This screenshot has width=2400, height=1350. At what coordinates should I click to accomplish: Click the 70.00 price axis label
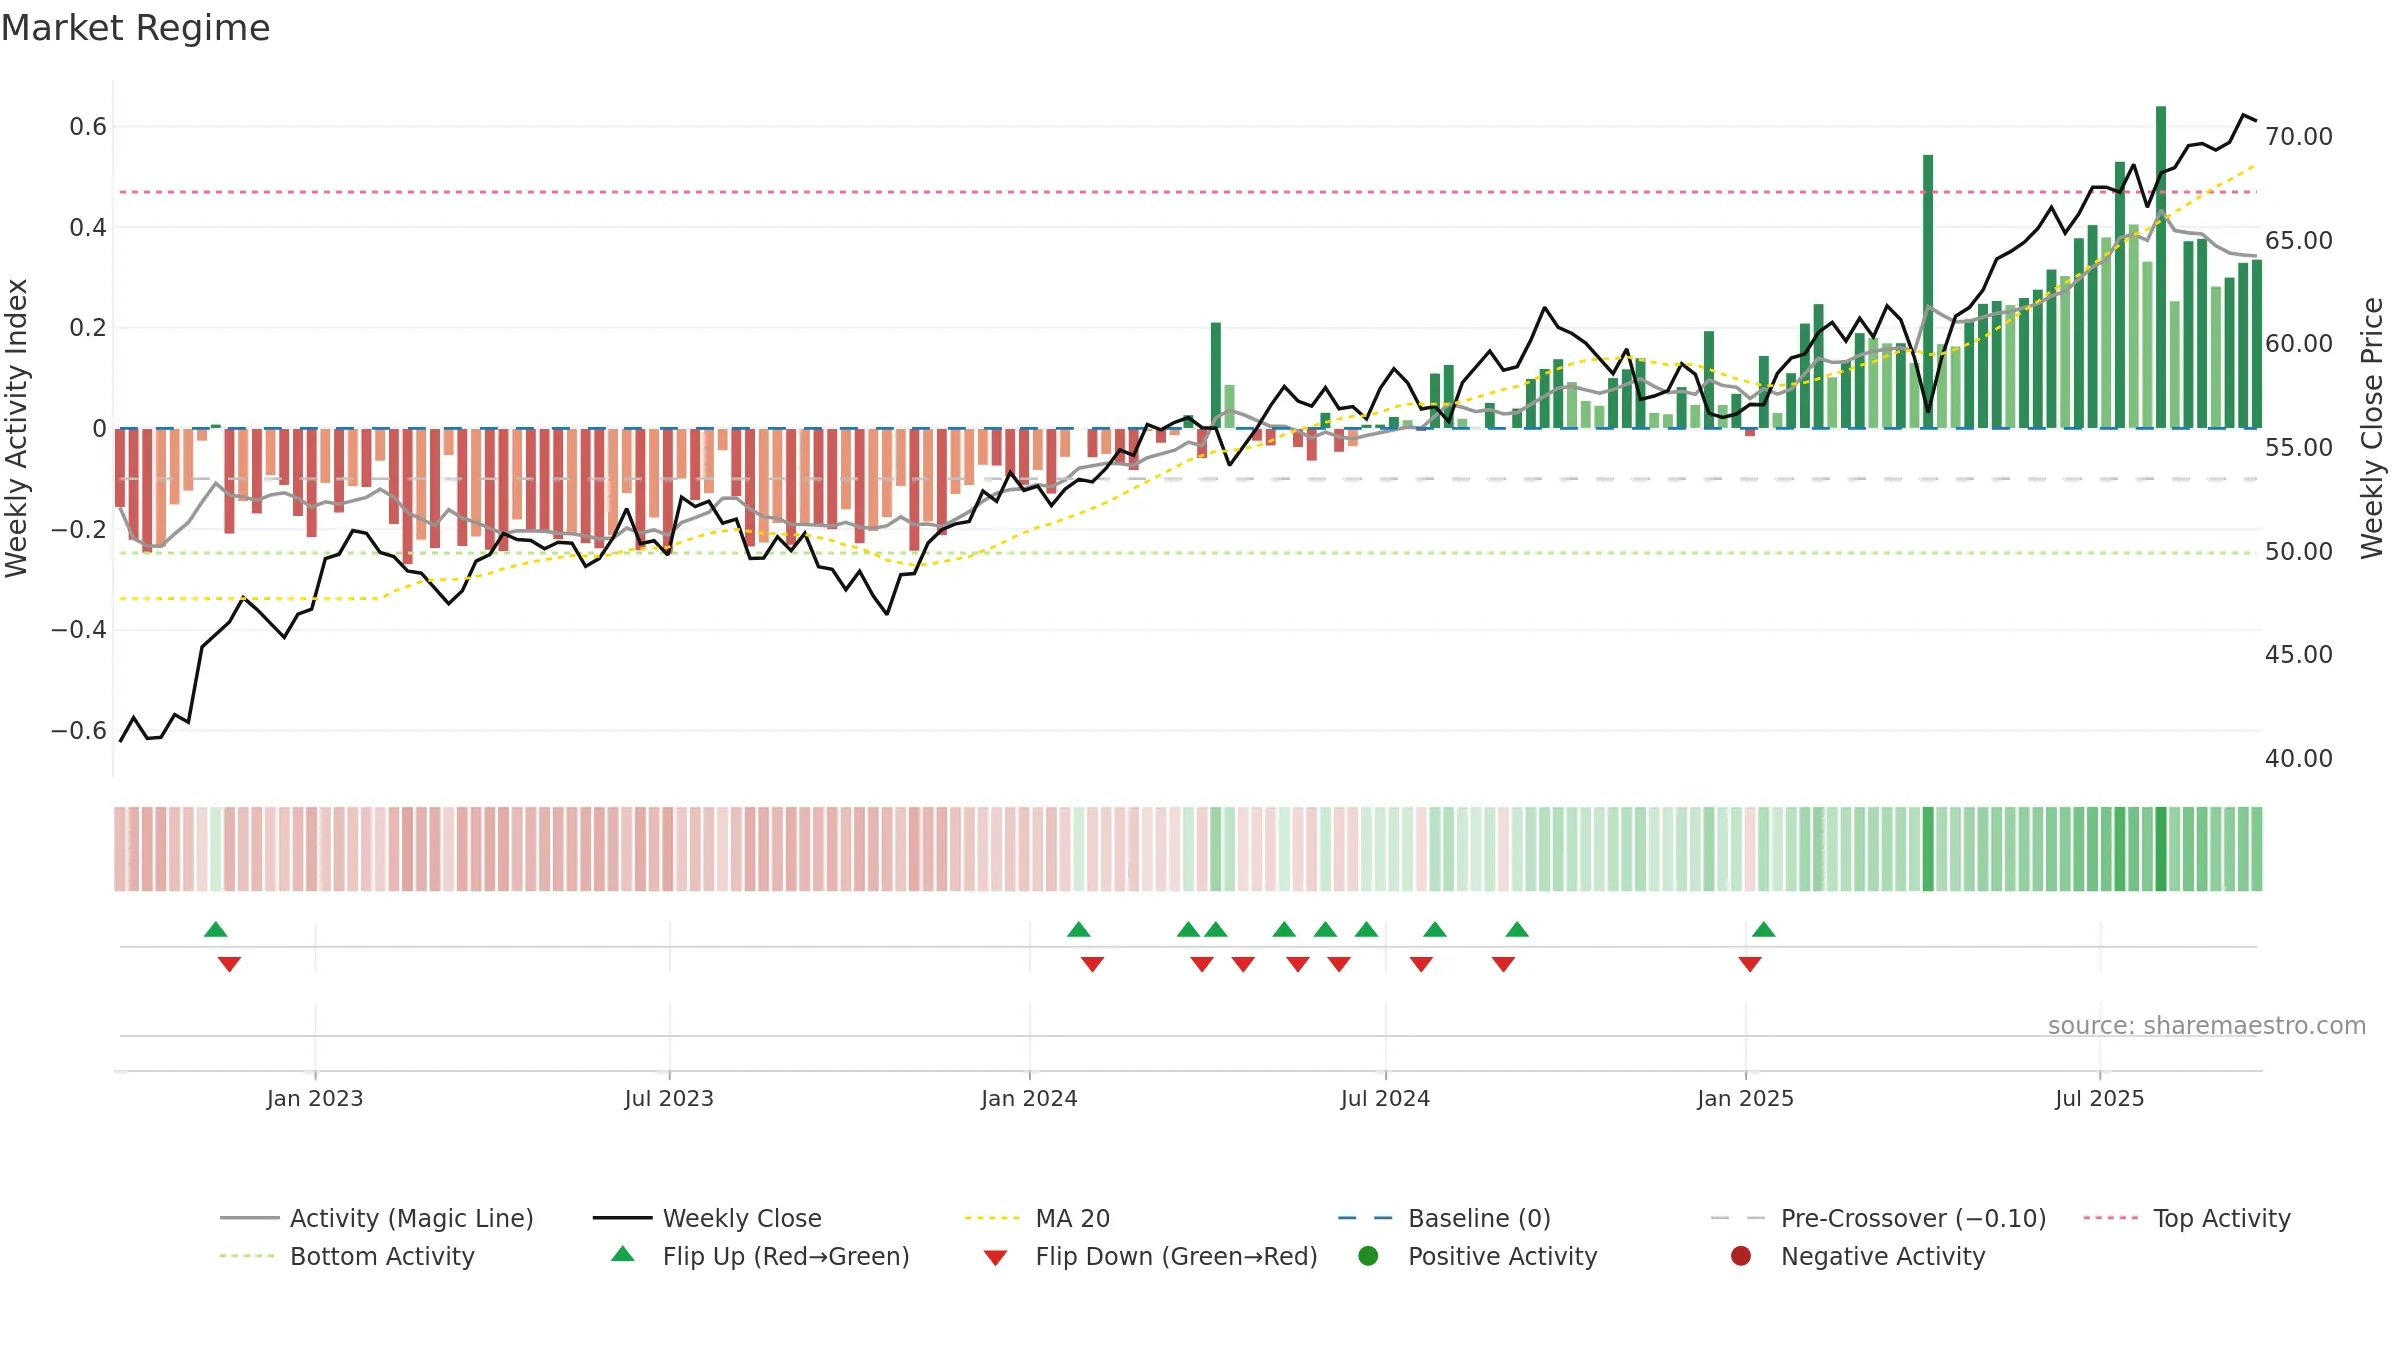pyautogui.click(x=2299, y=137)
